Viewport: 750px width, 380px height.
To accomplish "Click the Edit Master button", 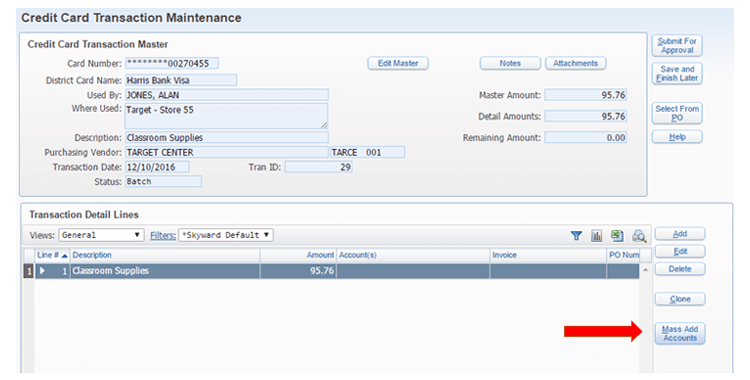I will pos(398,63).
